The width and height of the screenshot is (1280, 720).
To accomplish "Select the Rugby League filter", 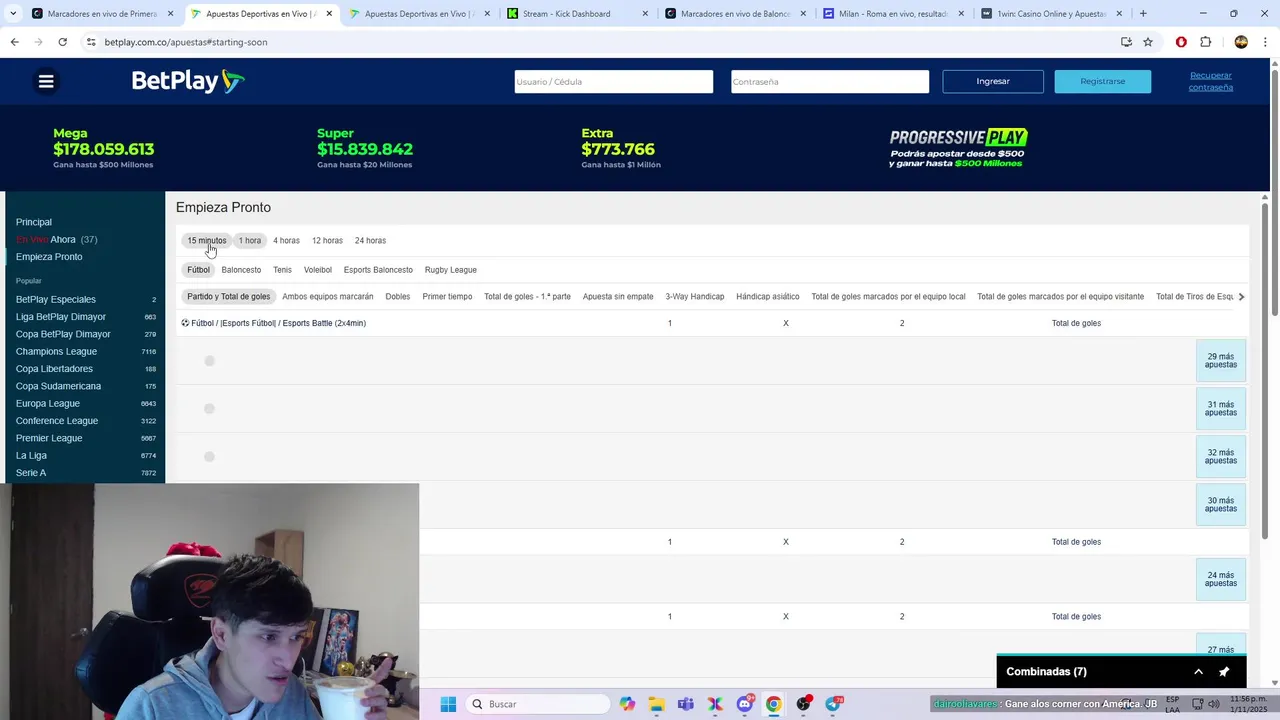I will point(451,270).
